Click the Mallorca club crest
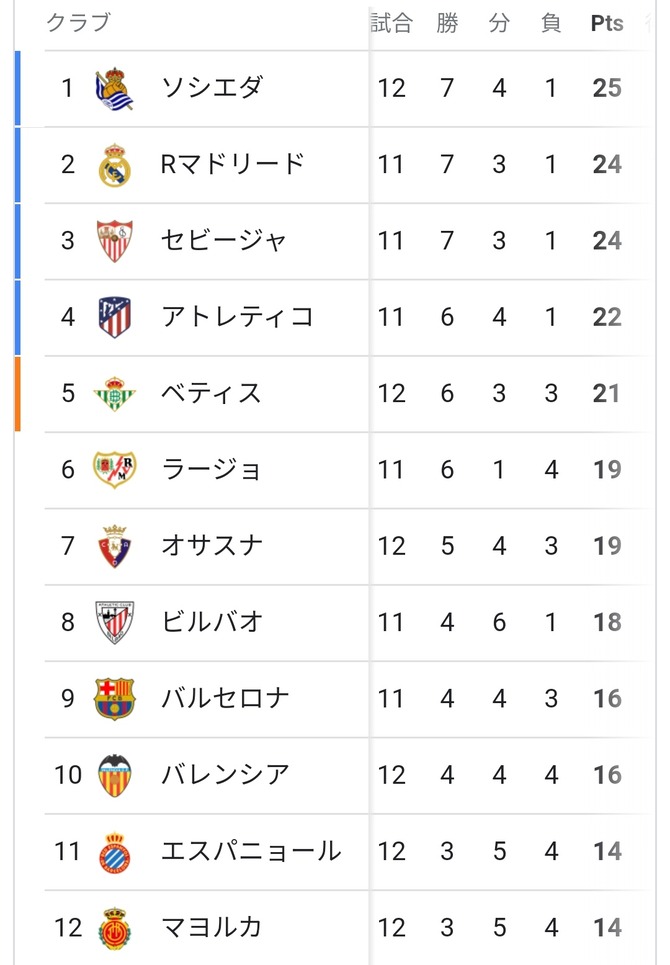670x965 pixels. pyautogui.click(x=114, y=928)
